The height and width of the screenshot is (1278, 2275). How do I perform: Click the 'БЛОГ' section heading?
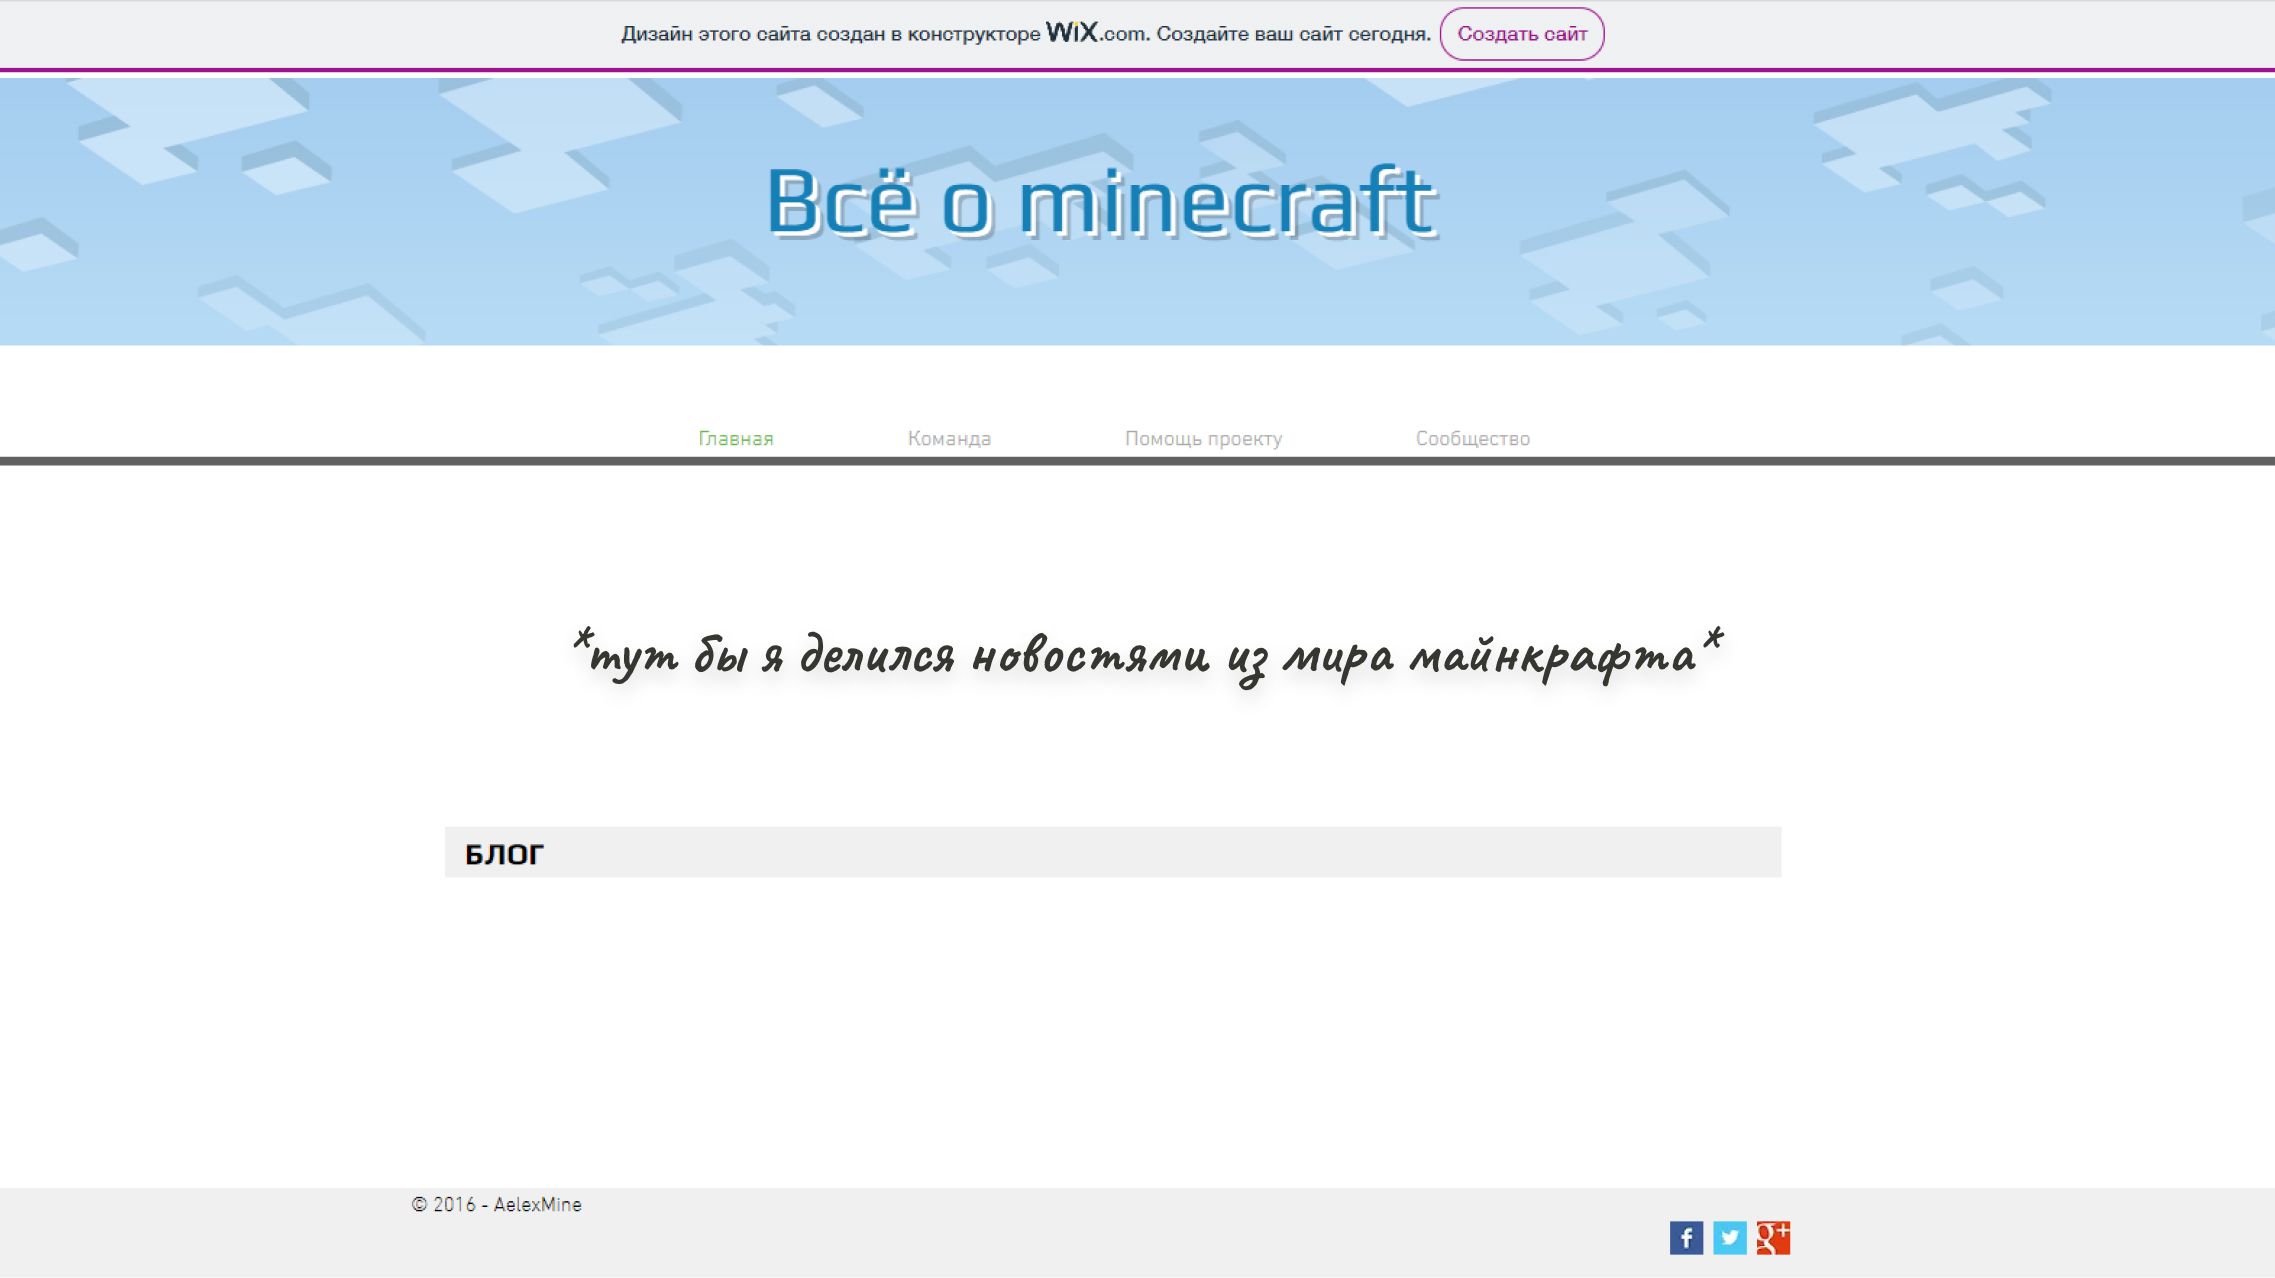505,854
